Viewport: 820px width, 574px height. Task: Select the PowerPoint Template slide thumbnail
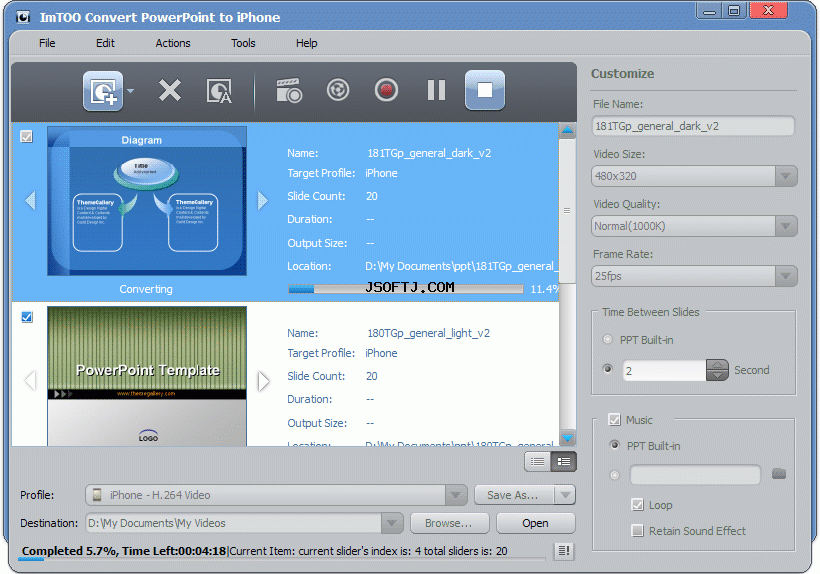147,376
